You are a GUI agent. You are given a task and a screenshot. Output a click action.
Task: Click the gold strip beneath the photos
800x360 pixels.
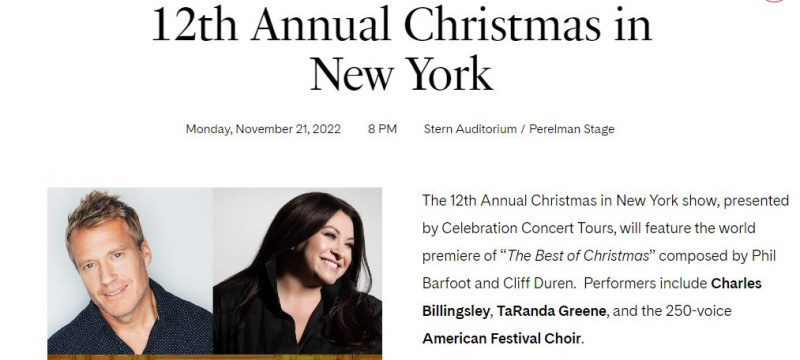tap(214, 357)
